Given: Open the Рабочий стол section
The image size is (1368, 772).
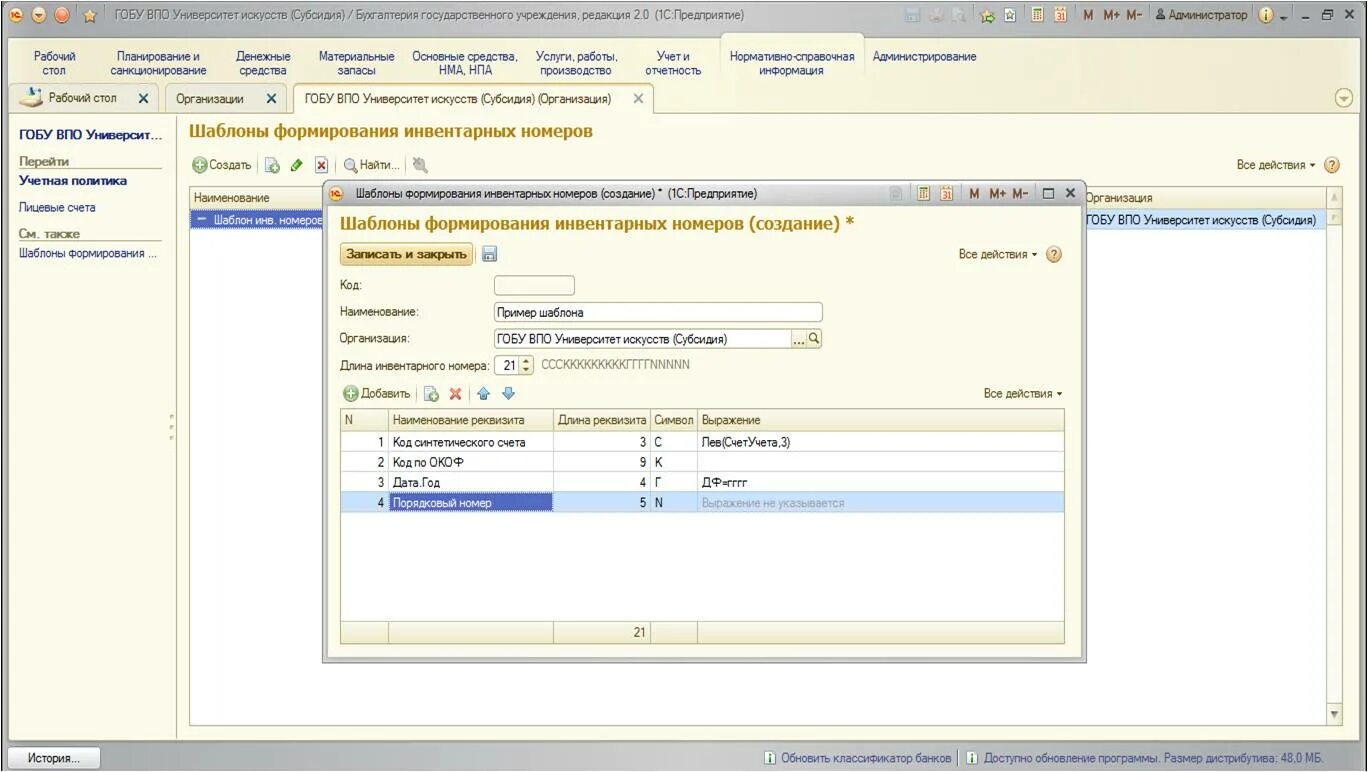Looking at the screenshot, I should [54, 64].
